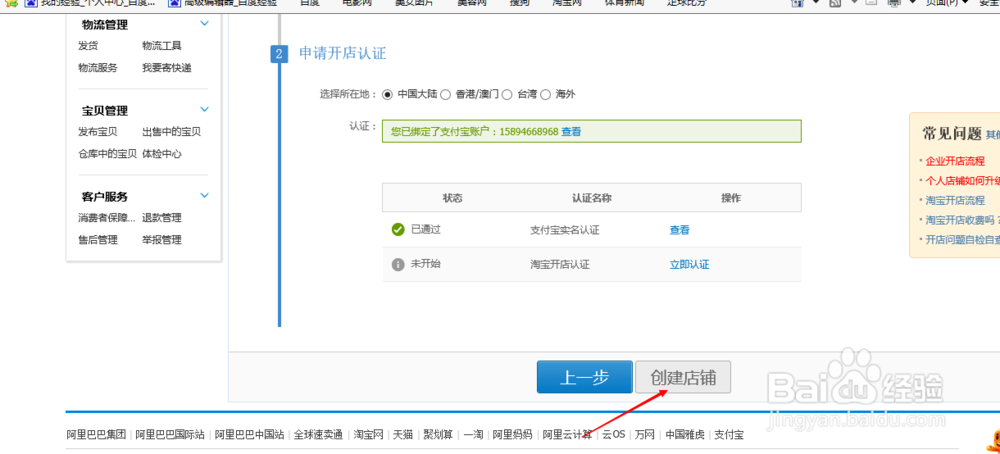
Task: Open the 淘宝网 footer link
Action: (369, 435)
